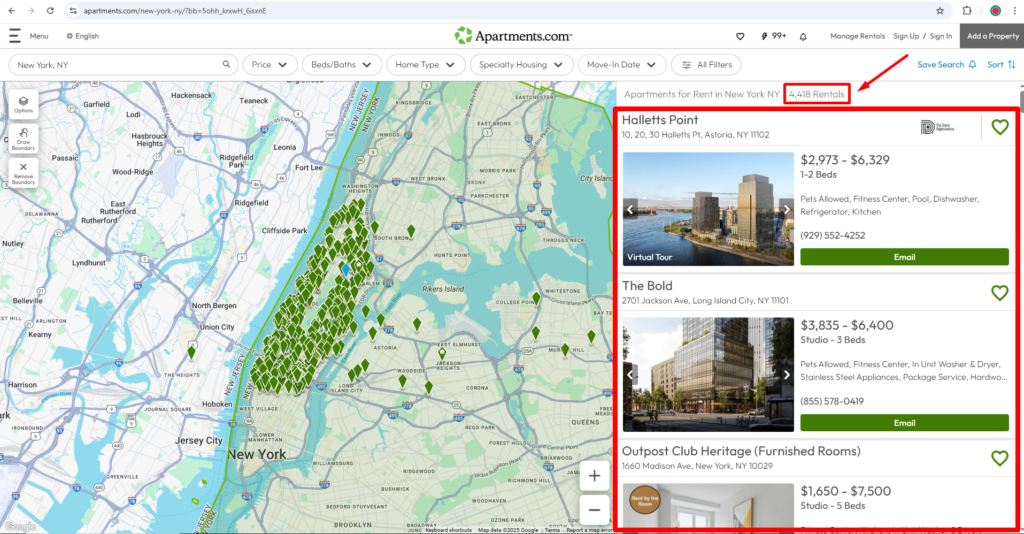
Task: View site information icon in address bar
Action: pyautogui.click(x=73, y=10)
